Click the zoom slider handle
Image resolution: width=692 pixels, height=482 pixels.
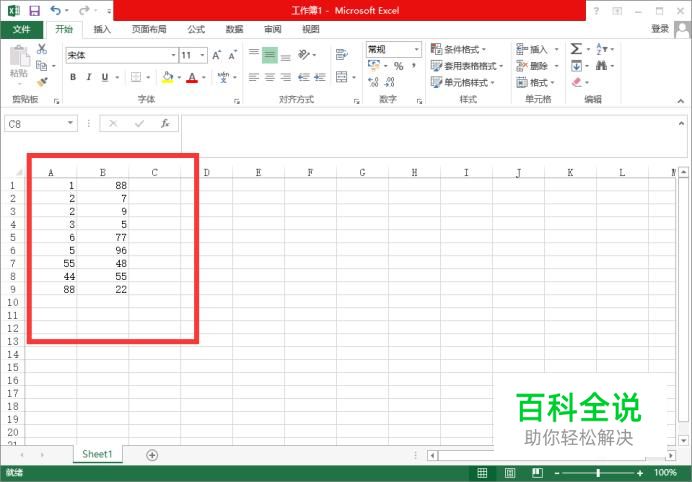tap(598, 473)
